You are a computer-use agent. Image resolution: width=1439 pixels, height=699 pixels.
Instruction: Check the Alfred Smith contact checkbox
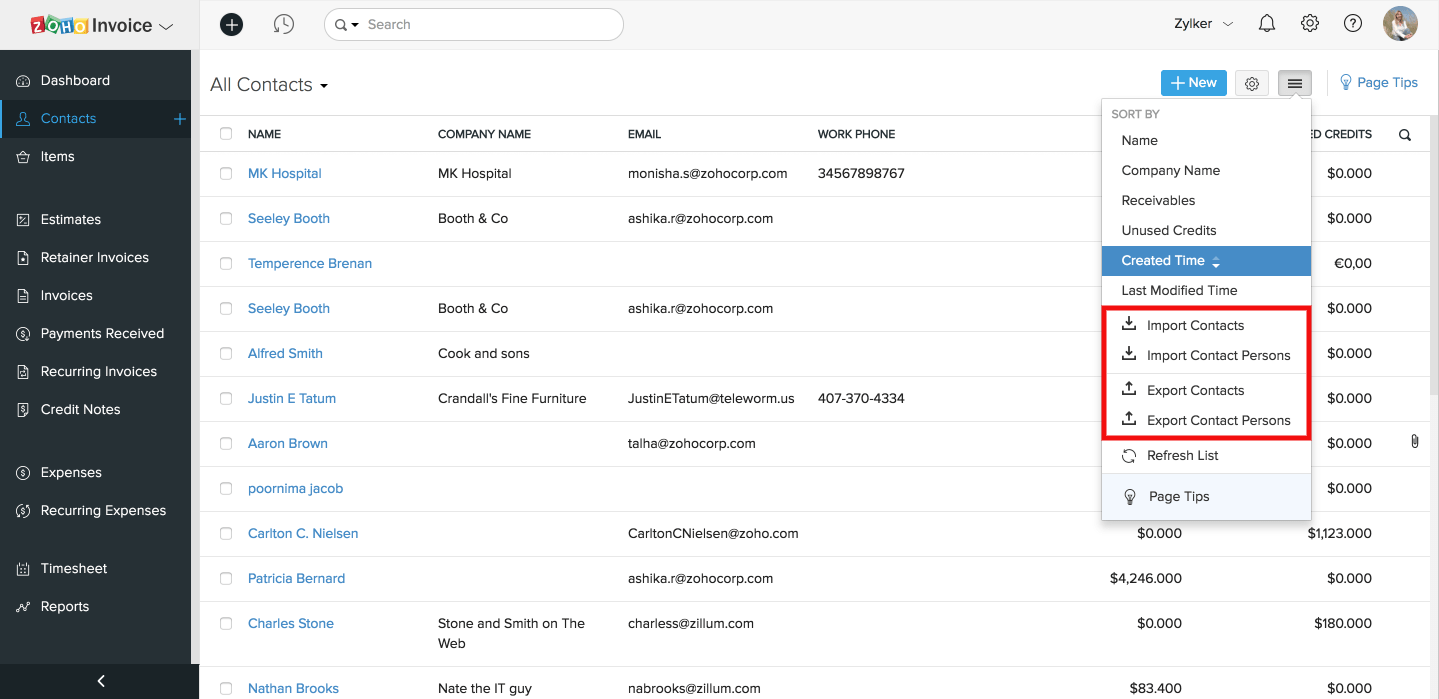(x=226, y=354)
